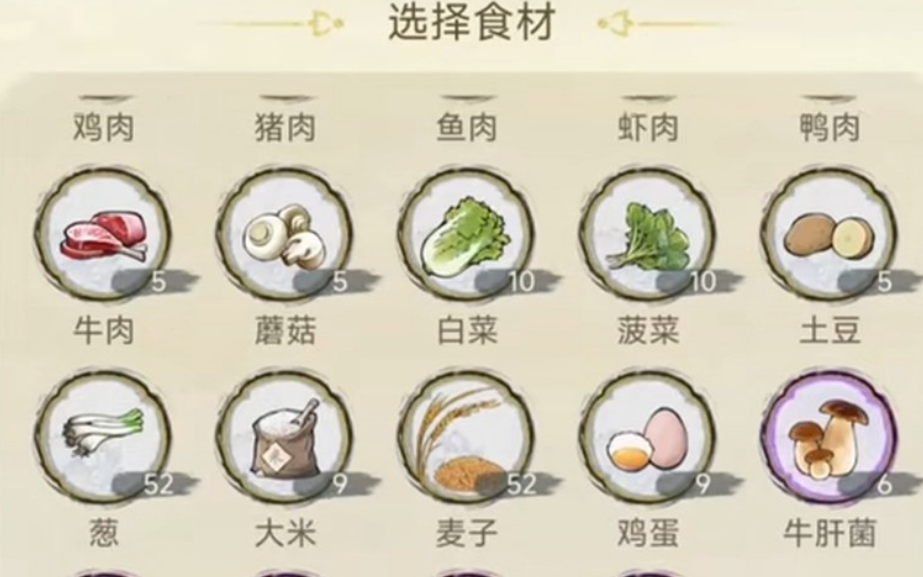
Task: Click the 鸡肉 chicken label
Action: pos(104,127)
